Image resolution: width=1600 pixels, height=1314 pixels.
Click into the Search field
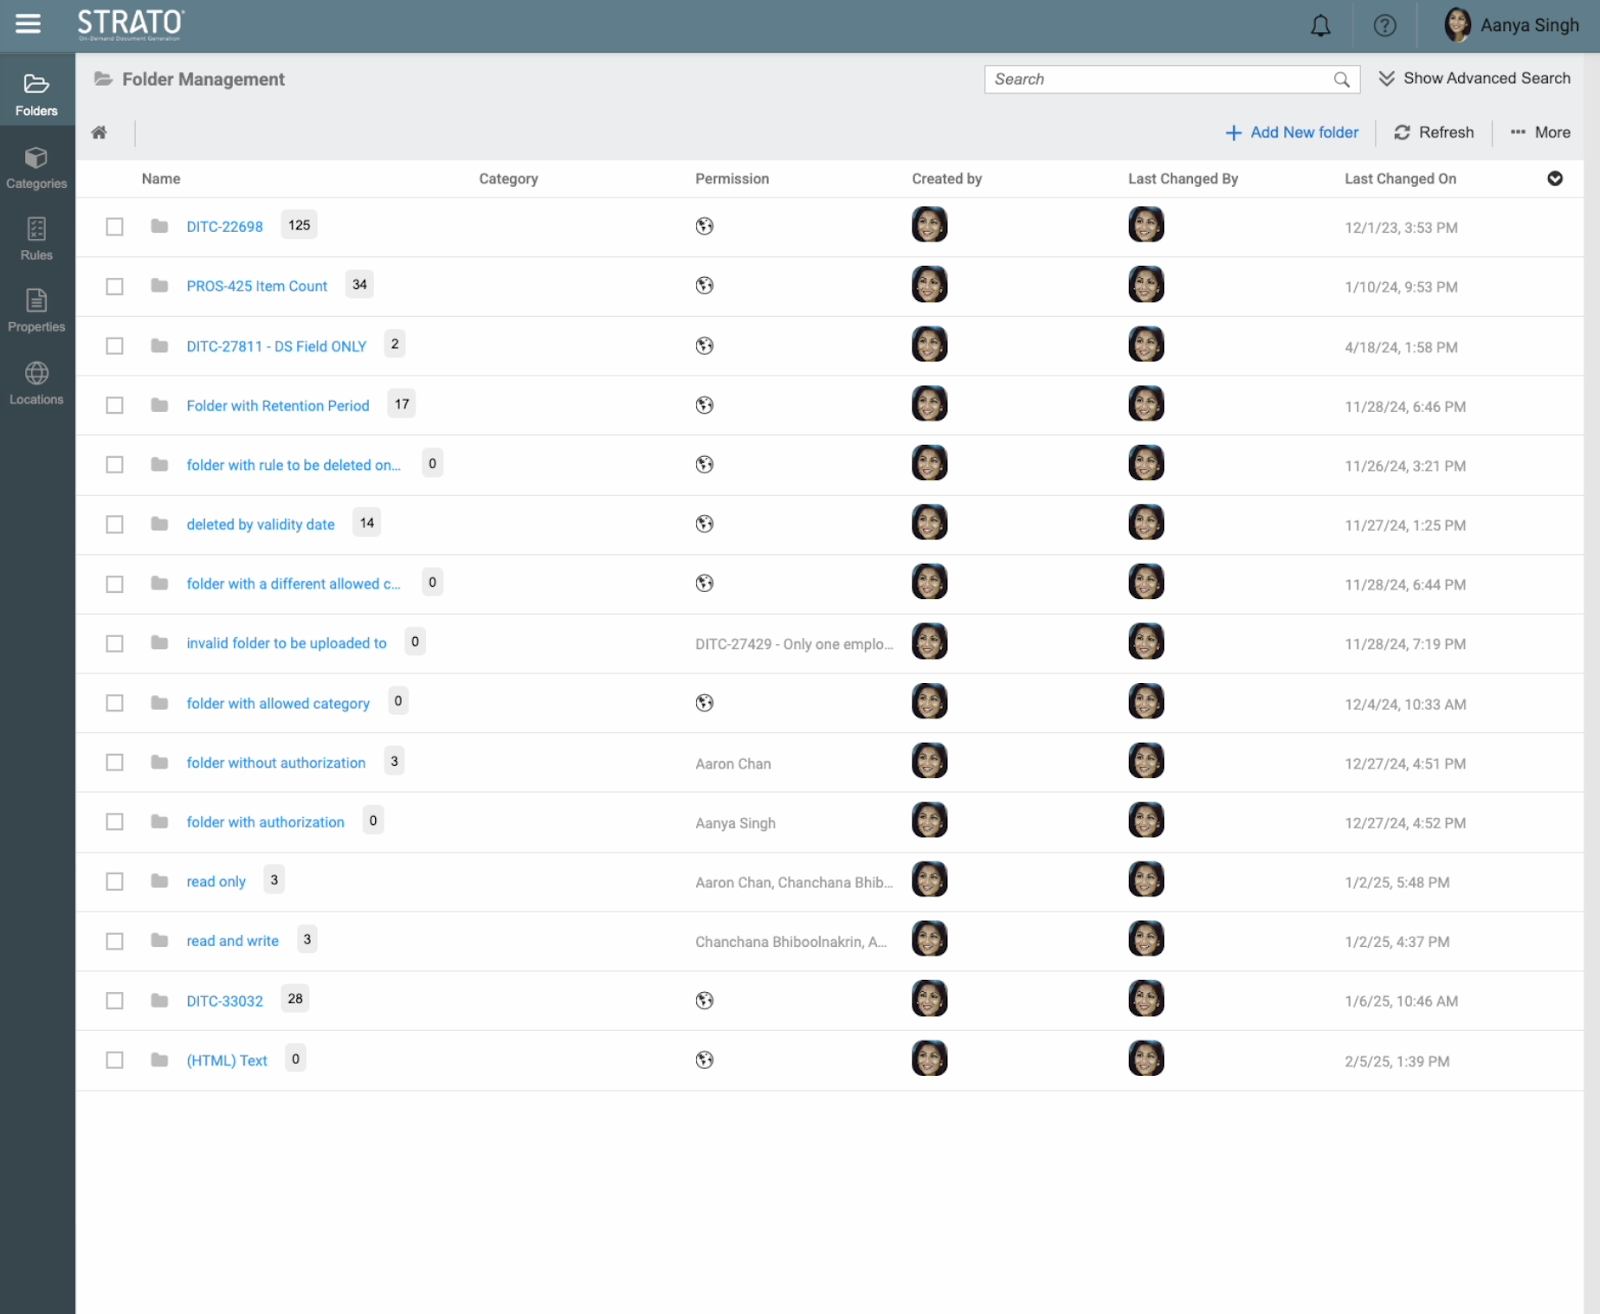pyautogui.click(x=1160, y=80)
